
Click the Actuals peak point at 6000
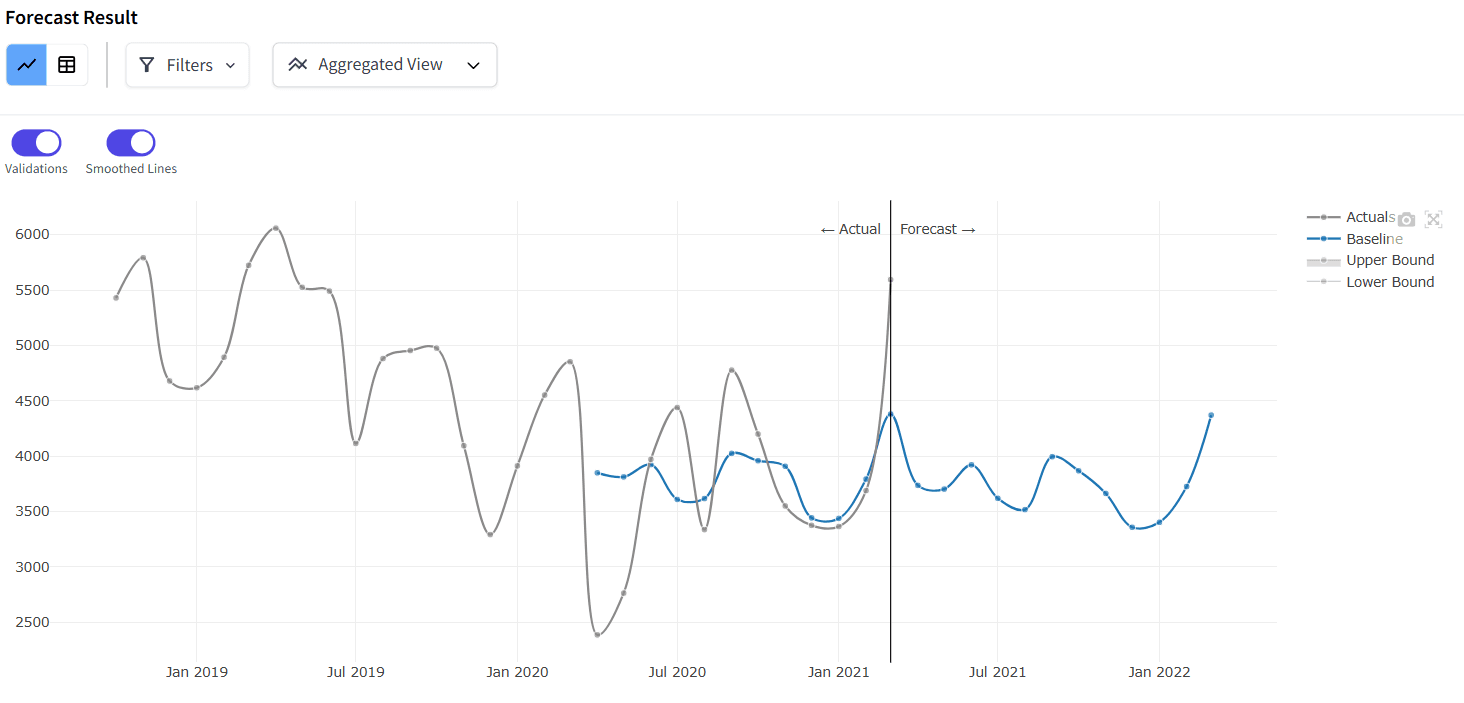click(x=276, y=228)
